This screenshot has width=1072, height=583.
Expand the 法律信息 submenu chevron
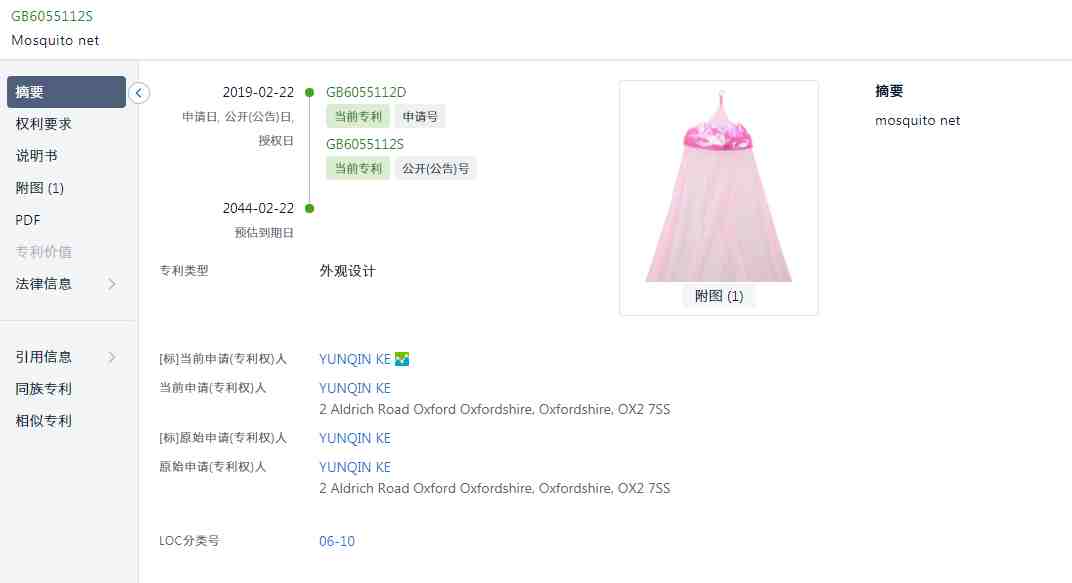[x=112, y=284]
